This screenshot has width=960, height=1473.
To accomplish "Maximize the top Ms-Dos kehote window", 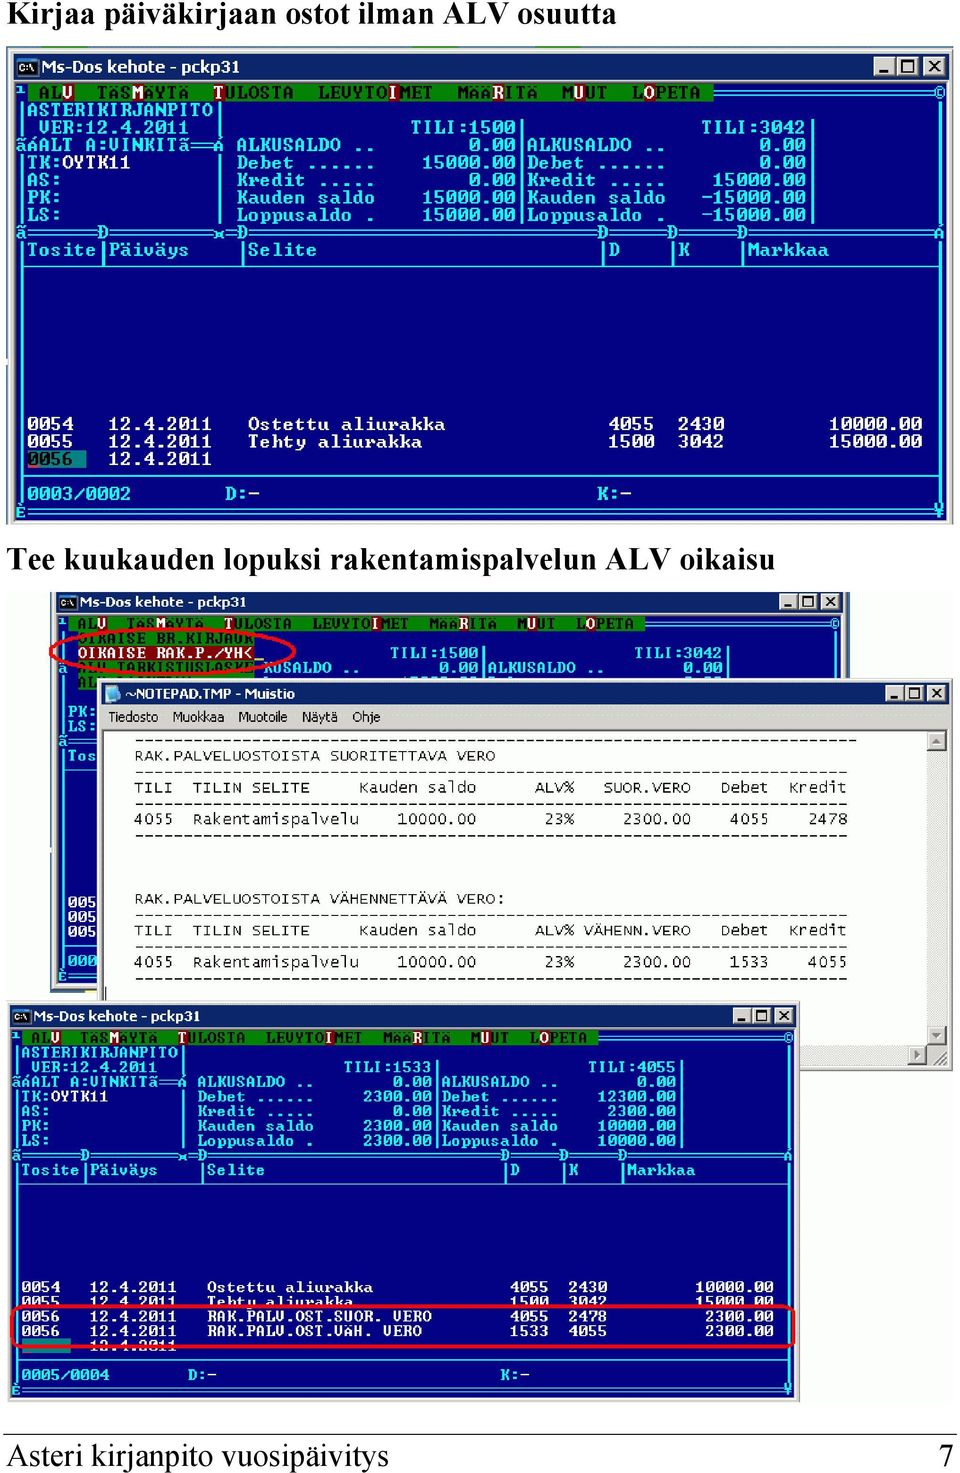I will point(908,67).
